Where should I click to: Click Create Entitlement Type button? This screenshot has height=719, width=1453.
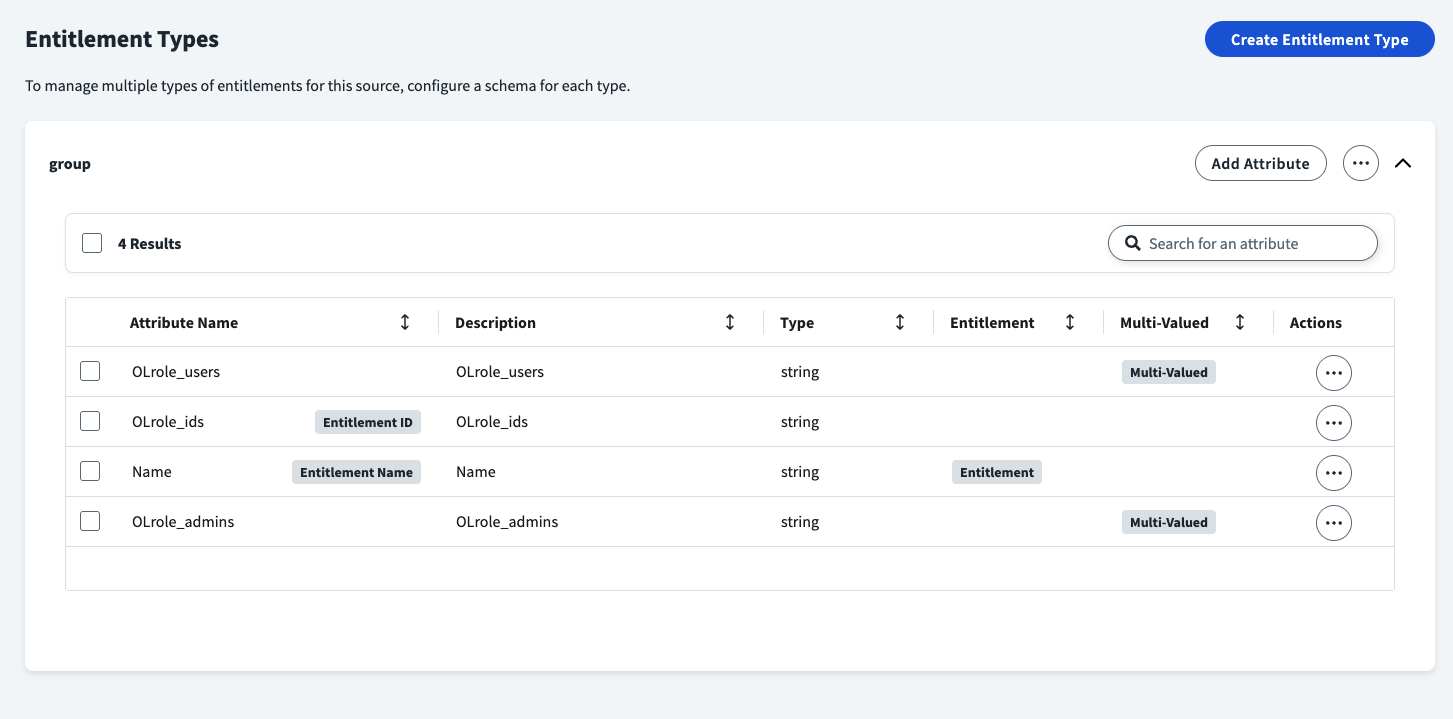1319,40
